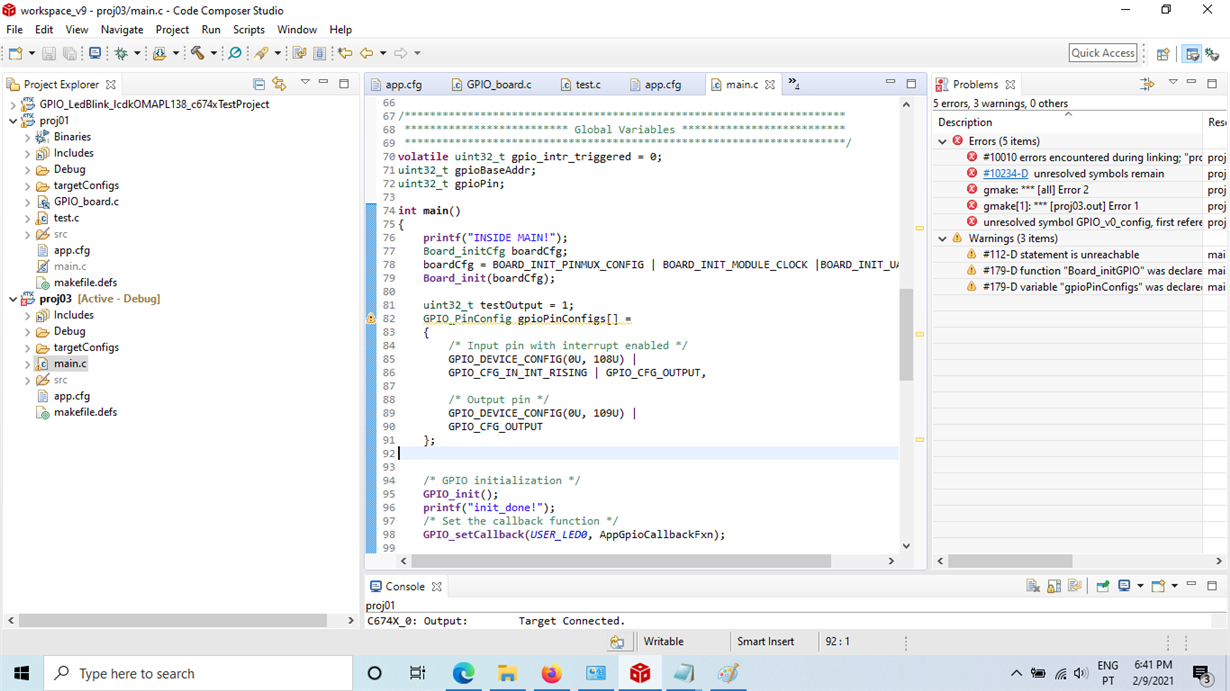Click the Pin Console icon

click(x=1102, y=586)
